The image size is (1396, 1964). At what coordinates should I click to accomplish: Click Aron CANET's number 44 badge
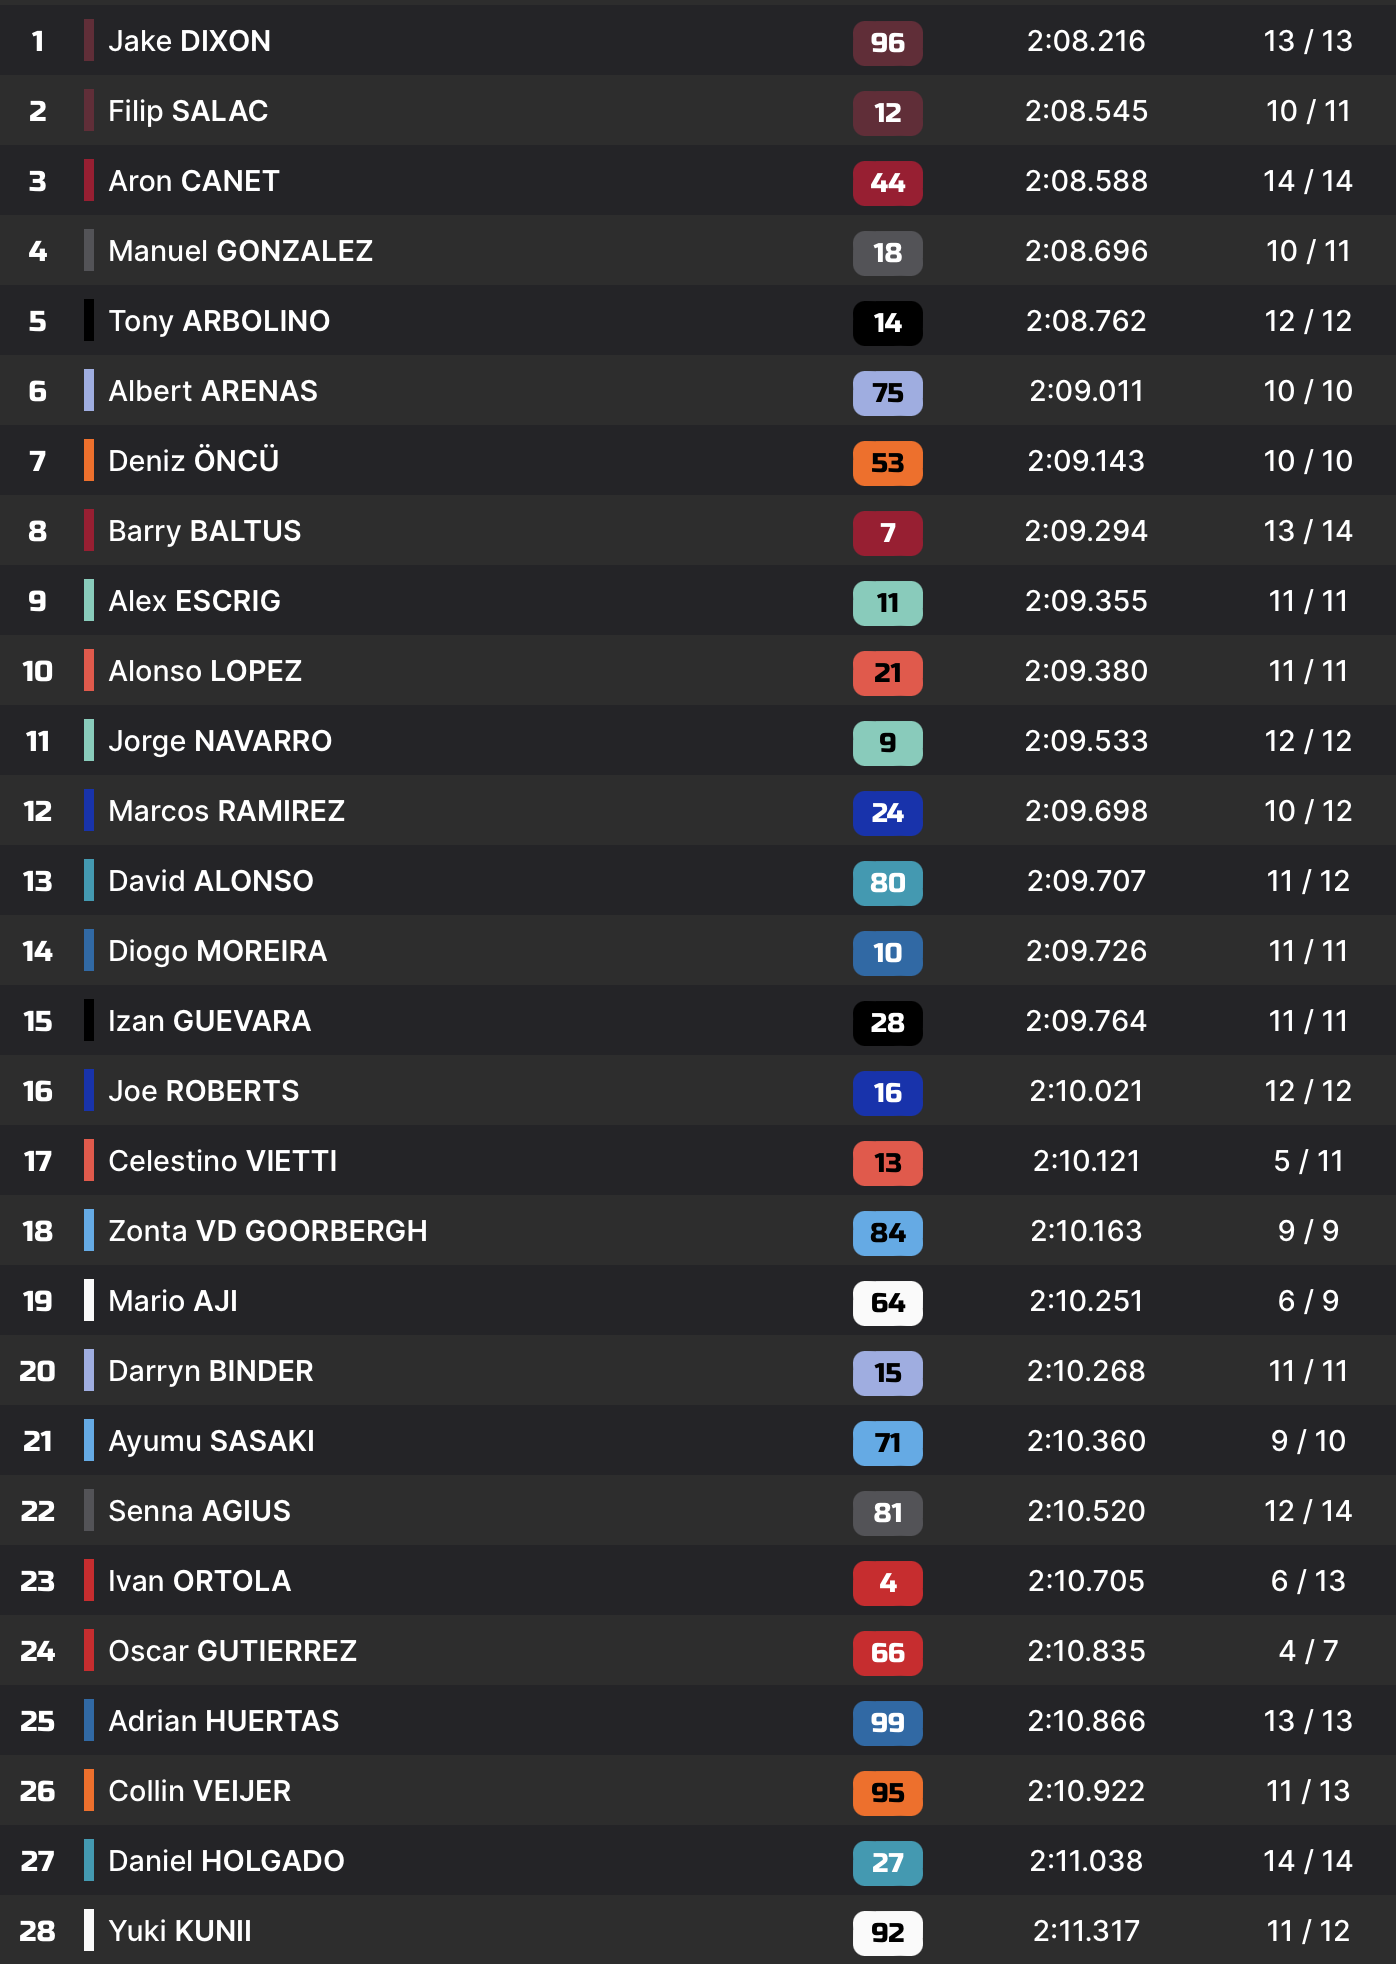click(887, 183)
